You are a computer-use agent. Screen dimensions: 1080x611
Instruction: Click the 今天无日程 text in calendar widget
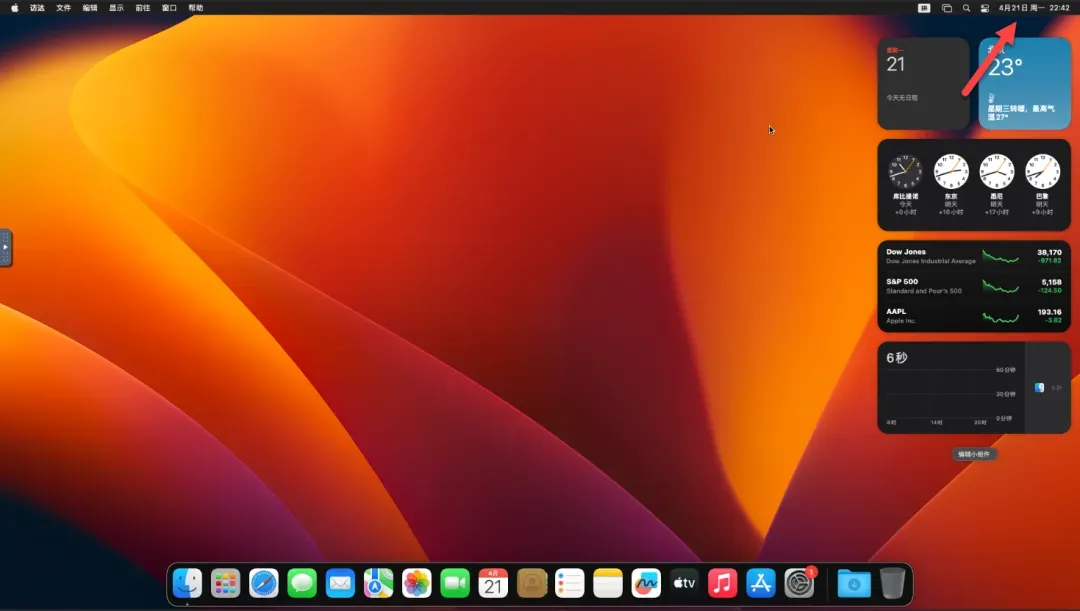(902, 98)
